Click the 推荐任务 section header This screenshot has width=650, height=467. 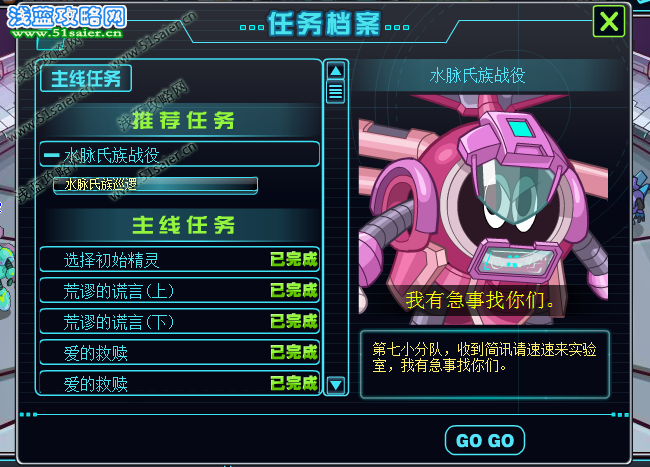(182, 121)
